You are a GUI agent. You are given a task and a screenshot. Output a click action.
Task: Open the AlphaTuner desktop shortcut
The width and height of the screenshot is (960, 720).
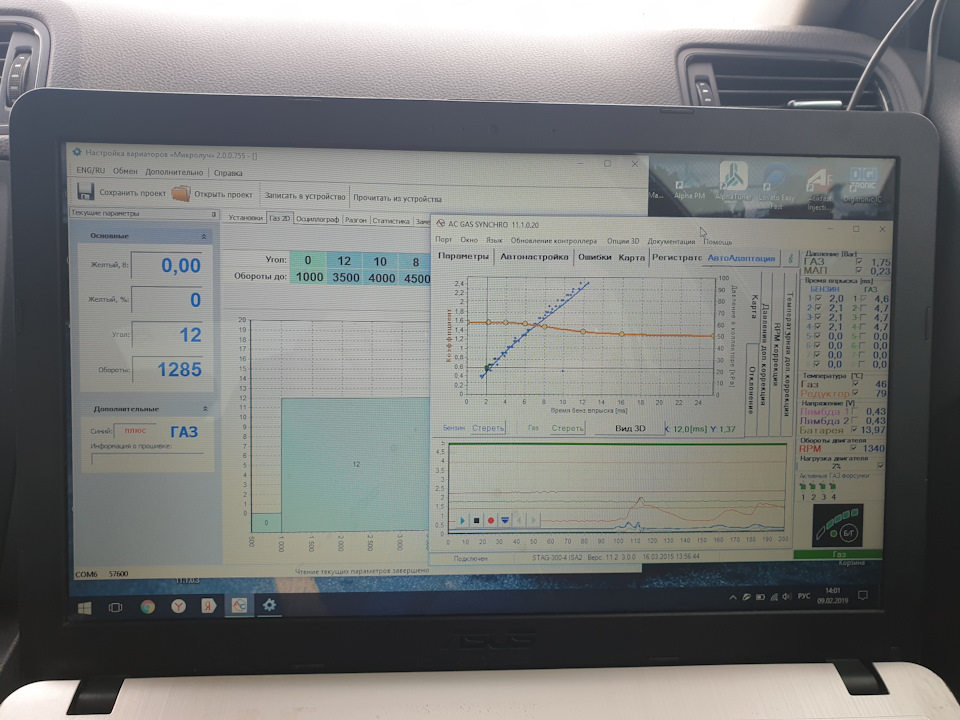point(733,181)
